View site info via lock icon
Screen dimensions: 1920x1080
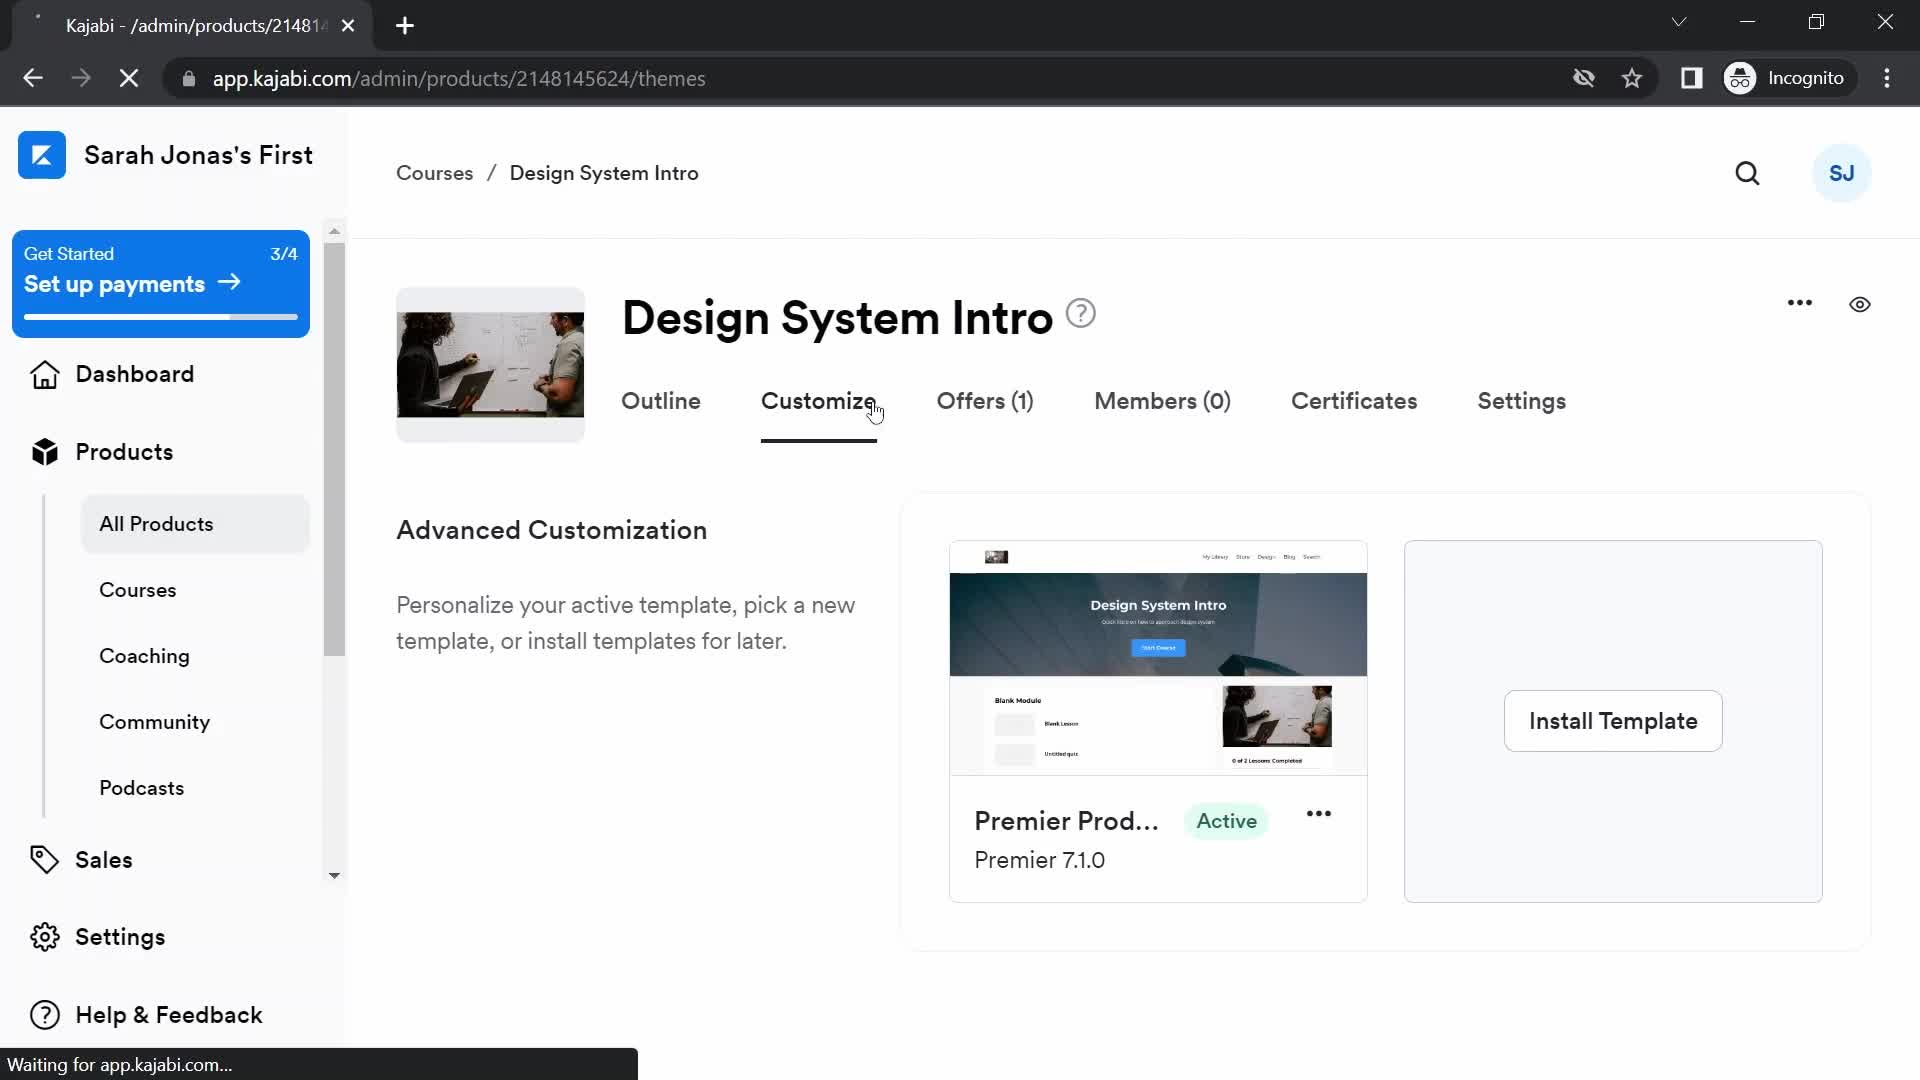189,78
